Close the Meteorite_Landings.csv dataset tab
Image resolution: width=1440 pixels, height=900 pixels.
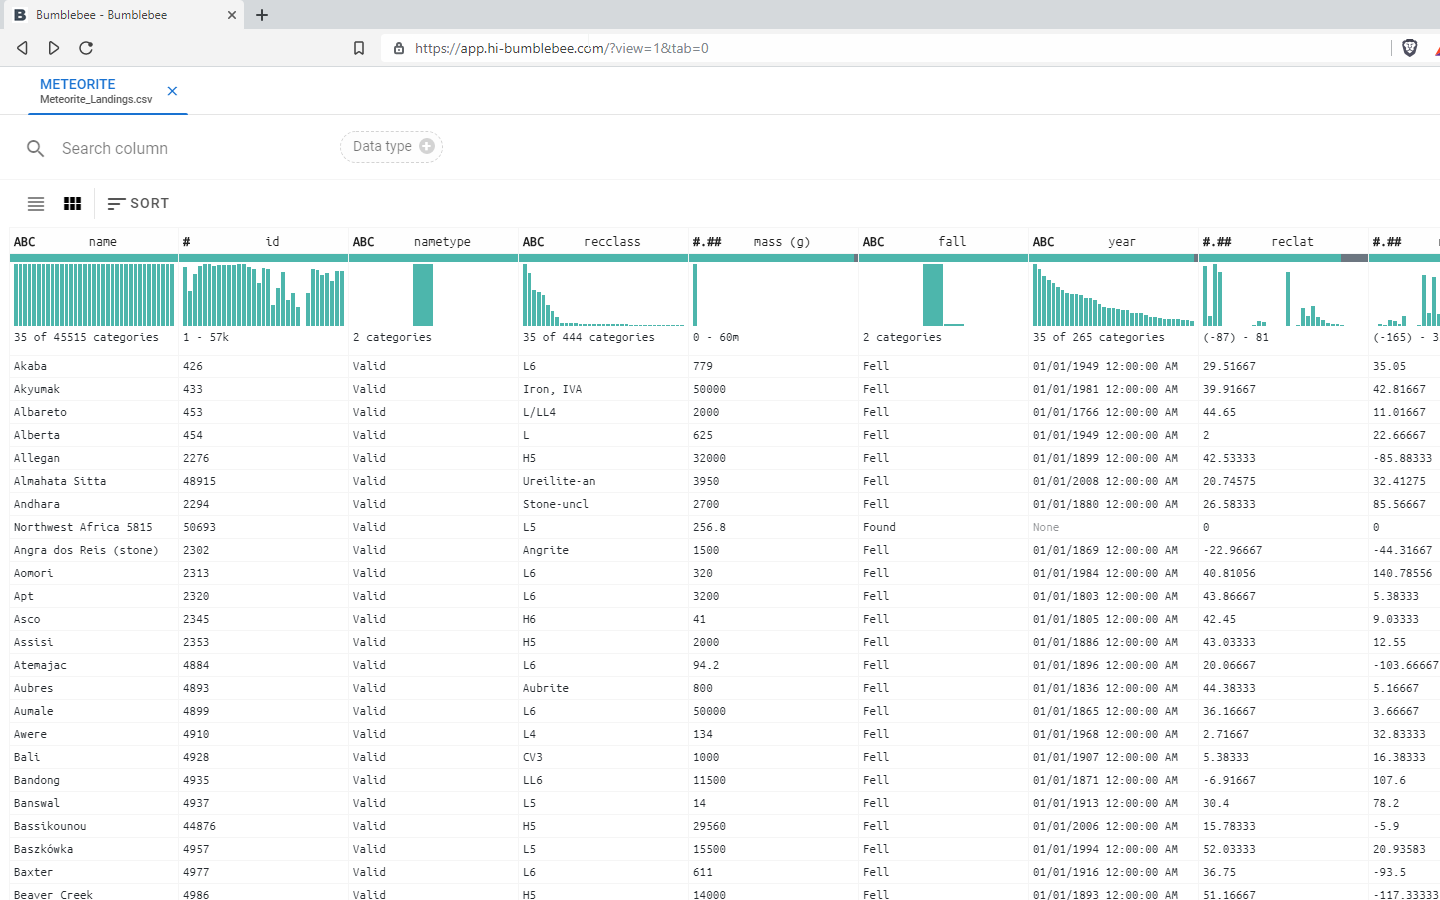coord(171,91)
